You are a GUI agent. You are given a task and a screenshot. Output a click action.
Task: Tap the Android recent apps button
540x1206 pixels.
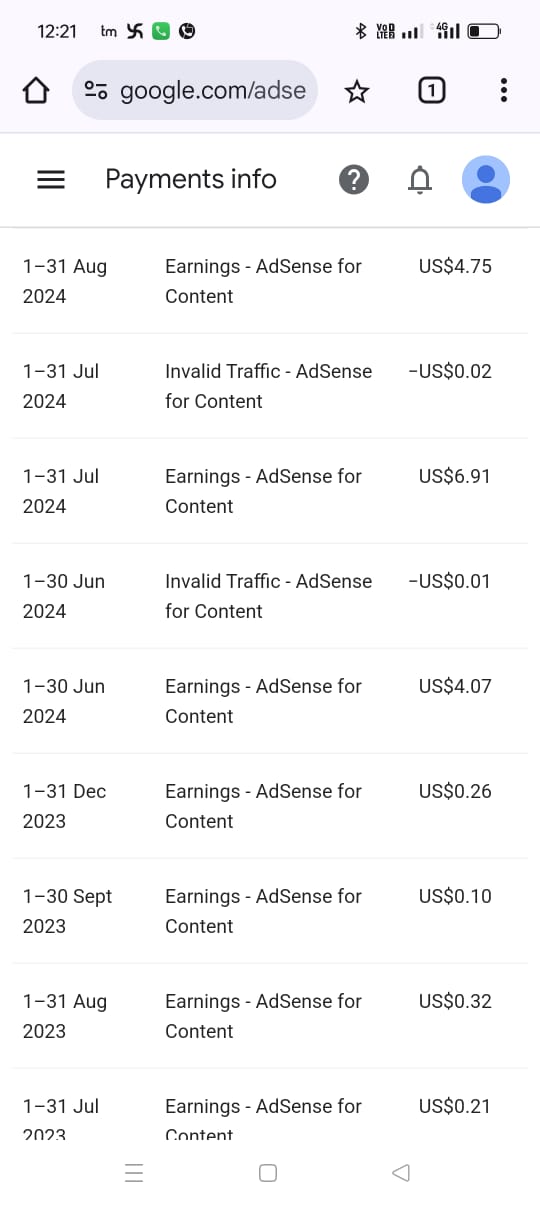point(134,1173)
